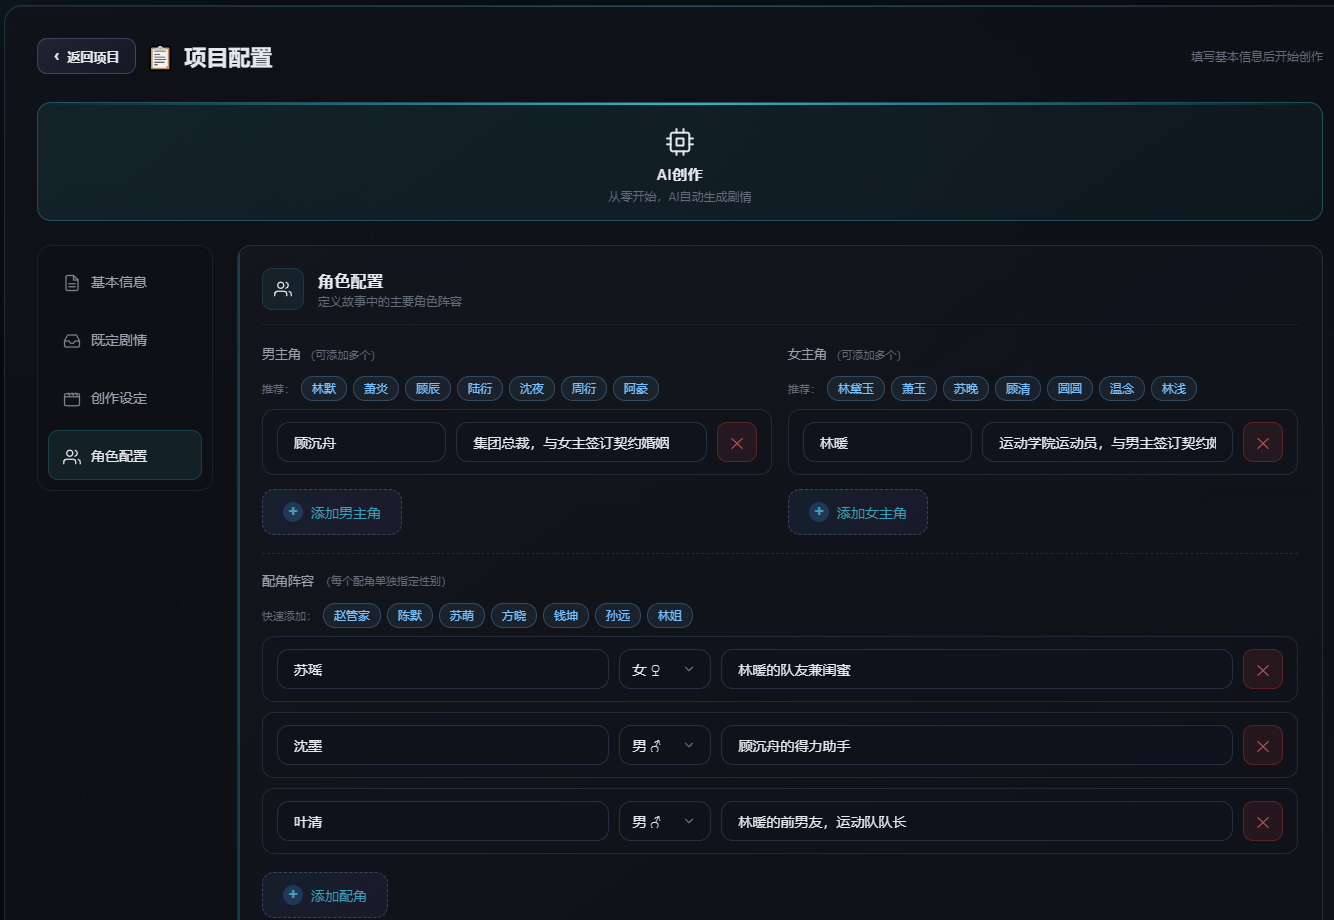The height and width of the screenshot is (920, 1334).
Task: Choose recommended female name 林浅
Action: [1174, 388]
